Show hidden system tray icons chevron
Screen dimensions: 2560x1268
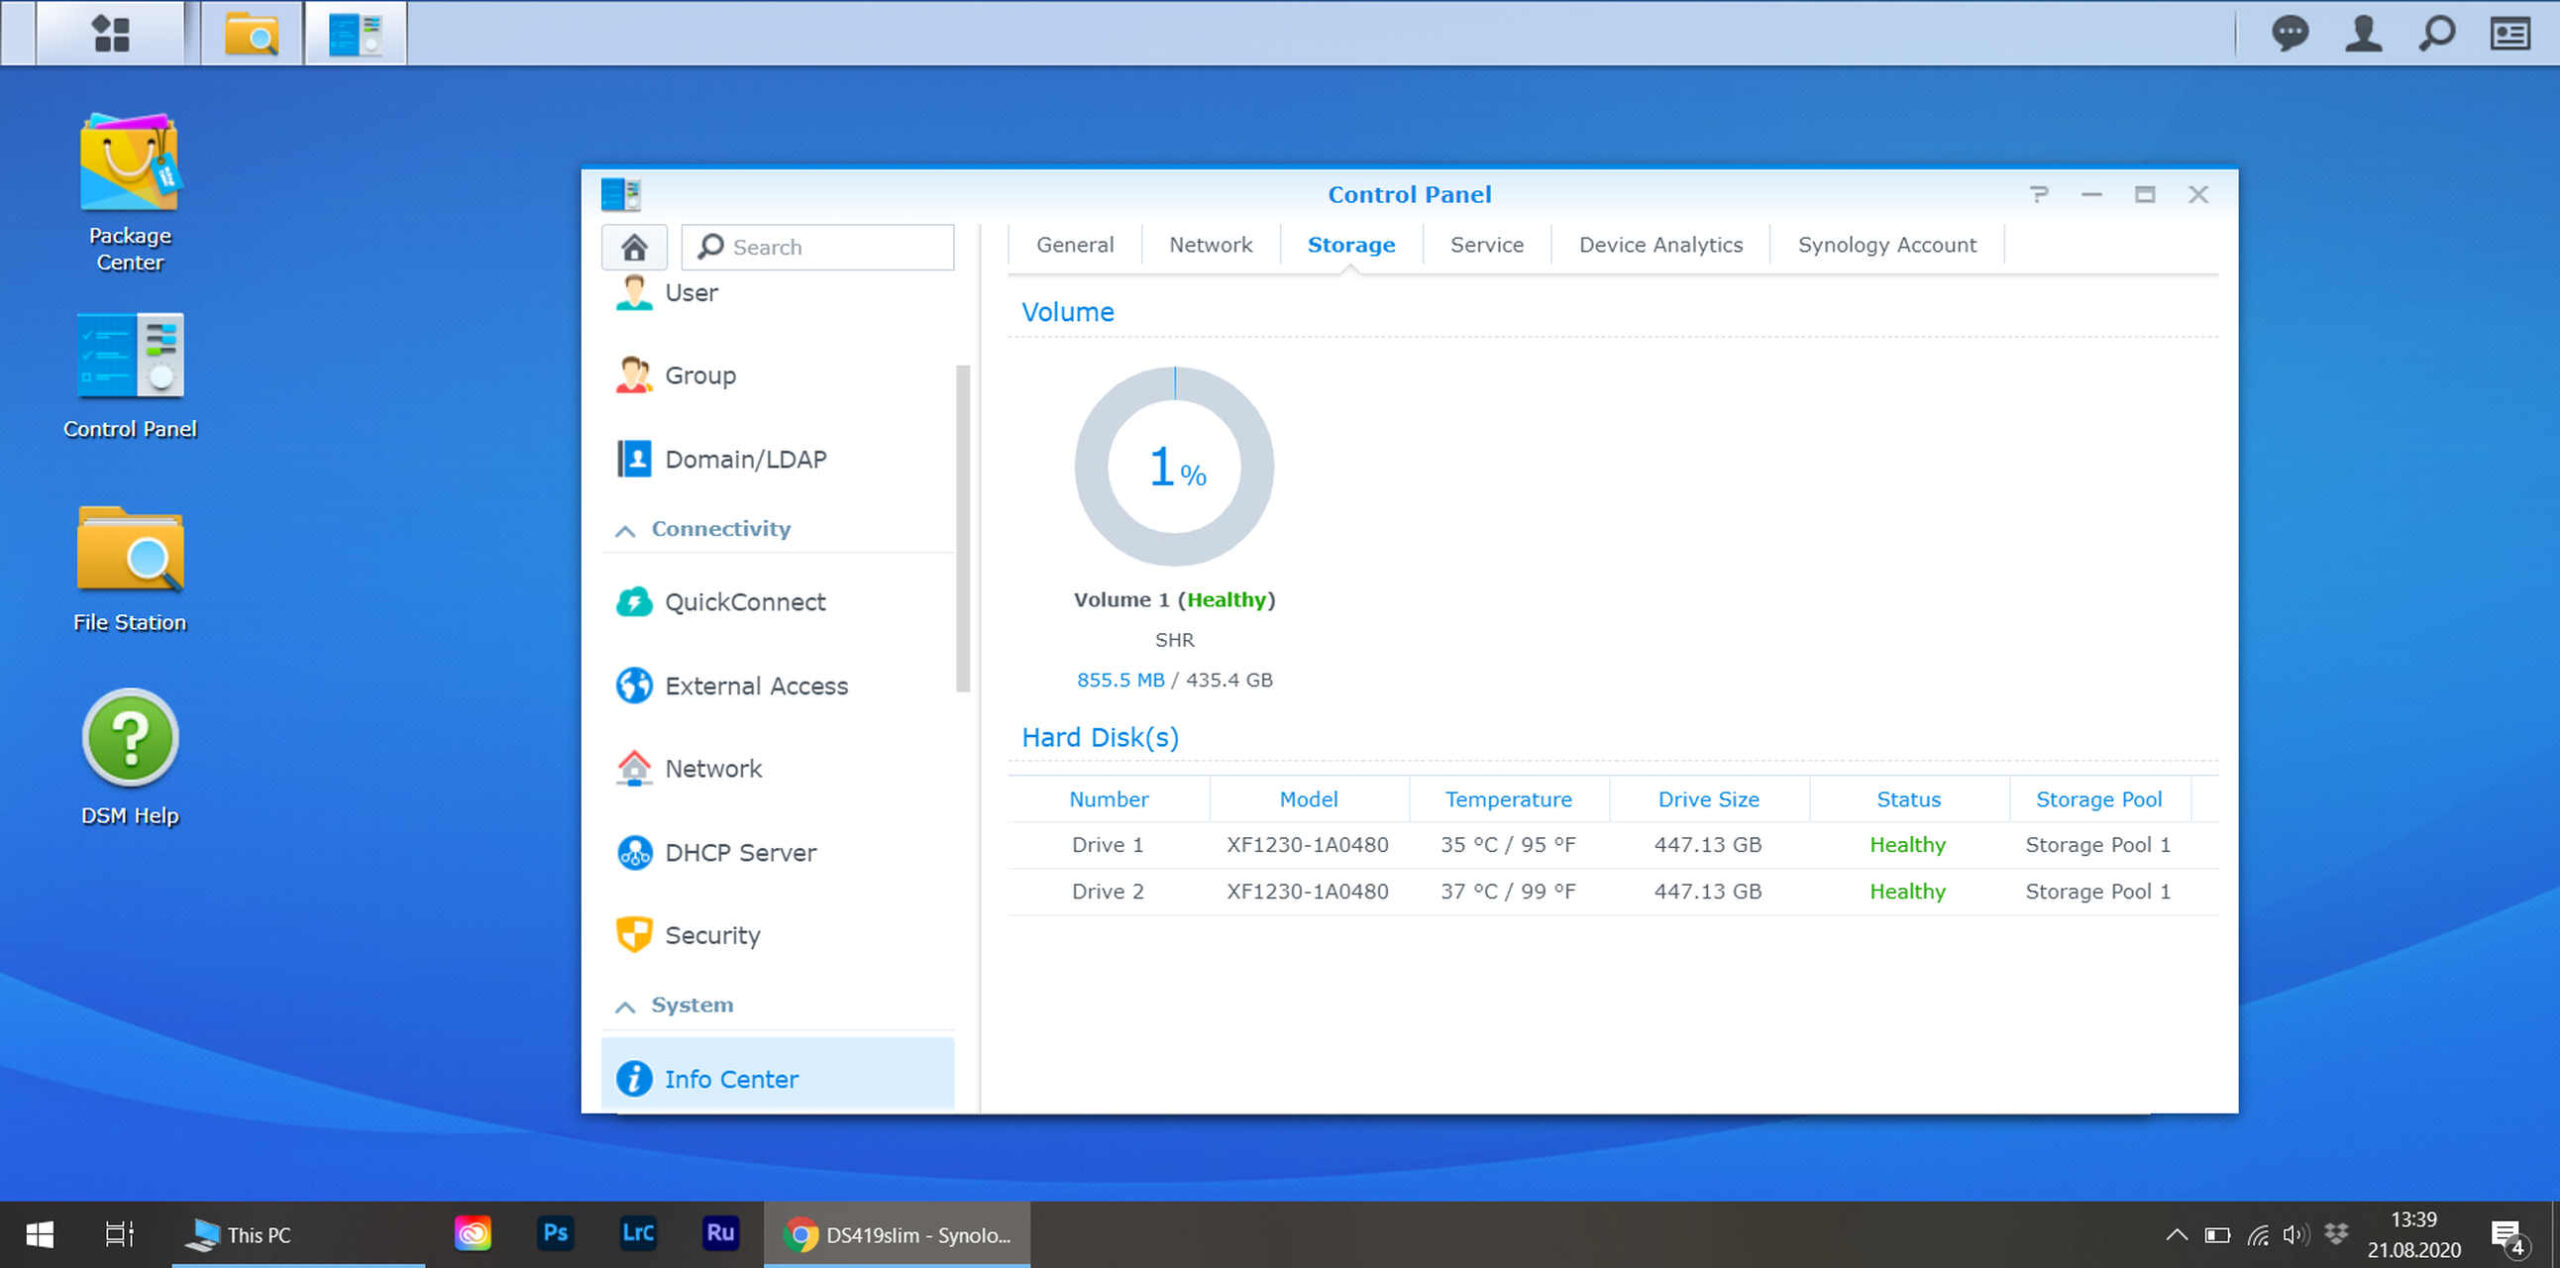point(2176,1235)
